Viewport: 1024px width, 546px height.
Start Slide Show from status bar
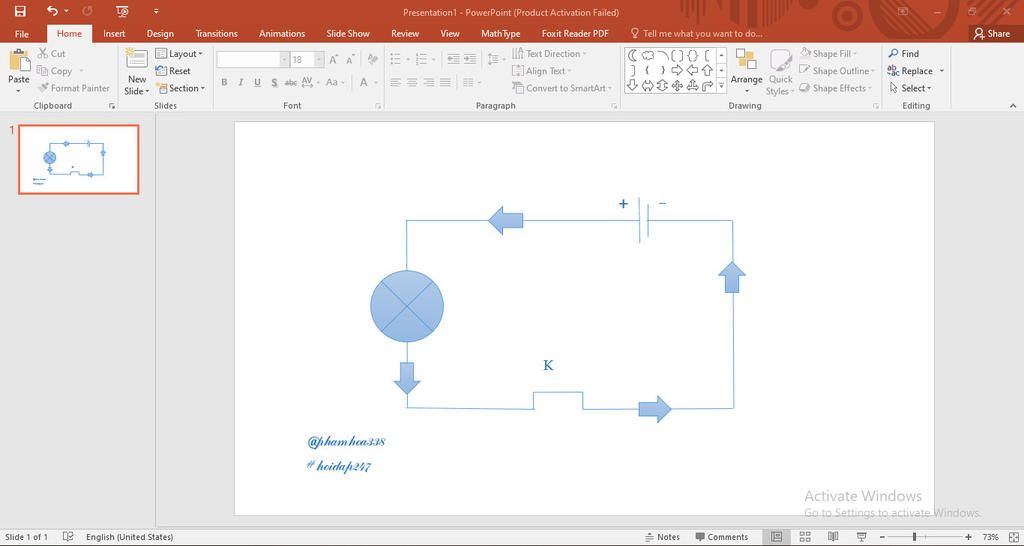(861, 537)
